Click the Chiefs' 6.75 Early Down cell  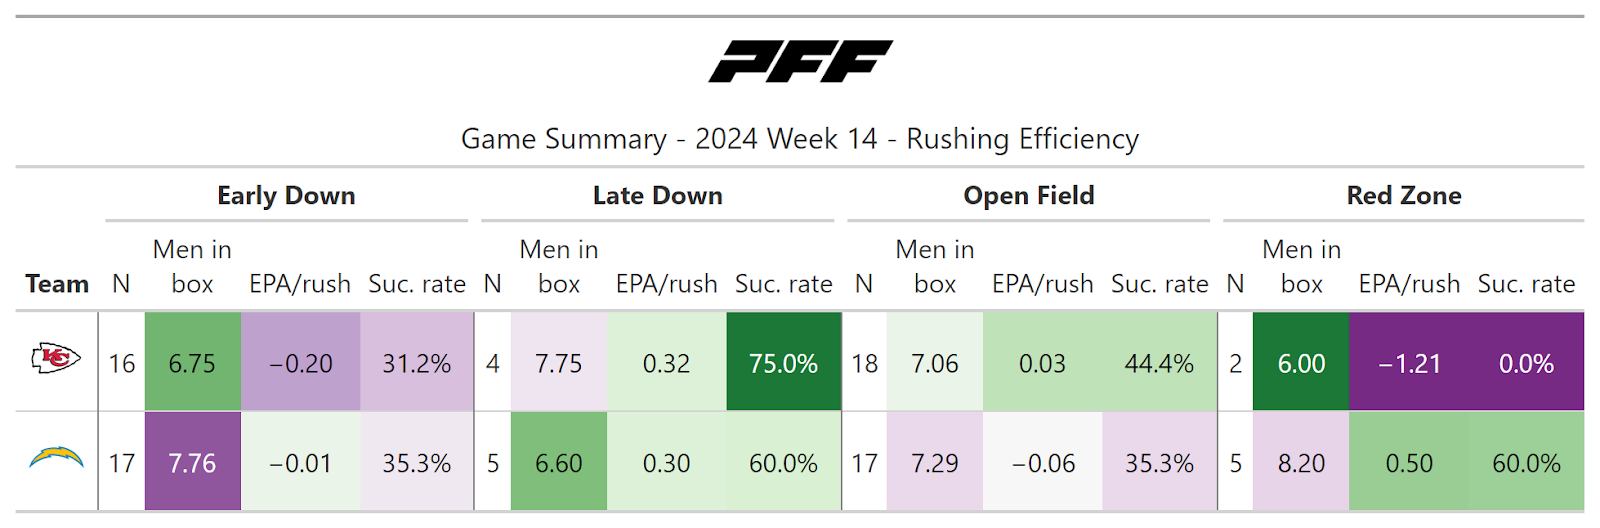(x=192, y=363)
